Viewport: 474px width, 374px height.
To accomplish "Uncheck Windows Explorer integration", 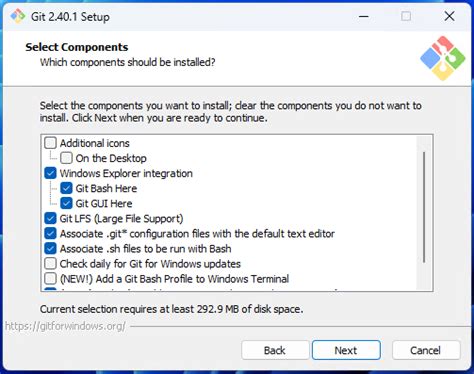I will tap(50, 173).
